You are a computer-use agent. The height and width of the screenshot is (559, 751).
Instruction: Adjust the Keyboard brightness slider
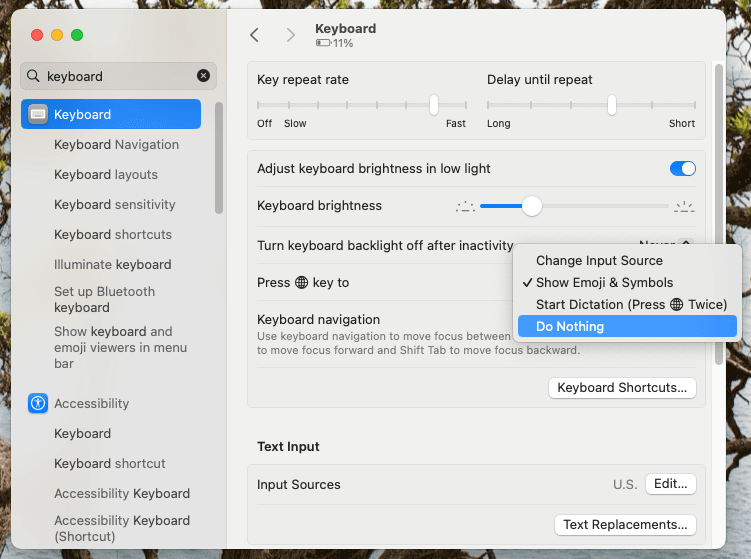[x=531, y=206]
